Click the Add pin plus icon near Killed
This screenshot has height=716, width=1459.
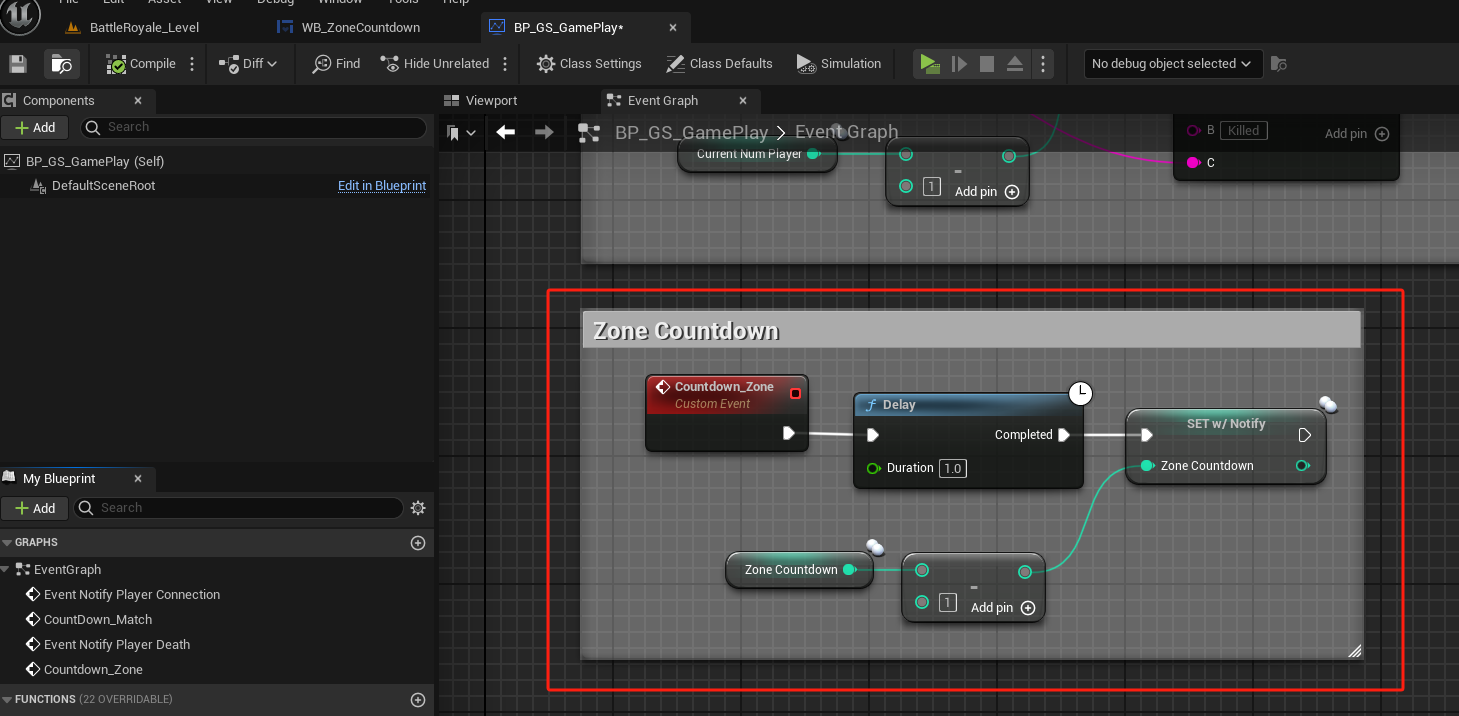point(1382,134)
